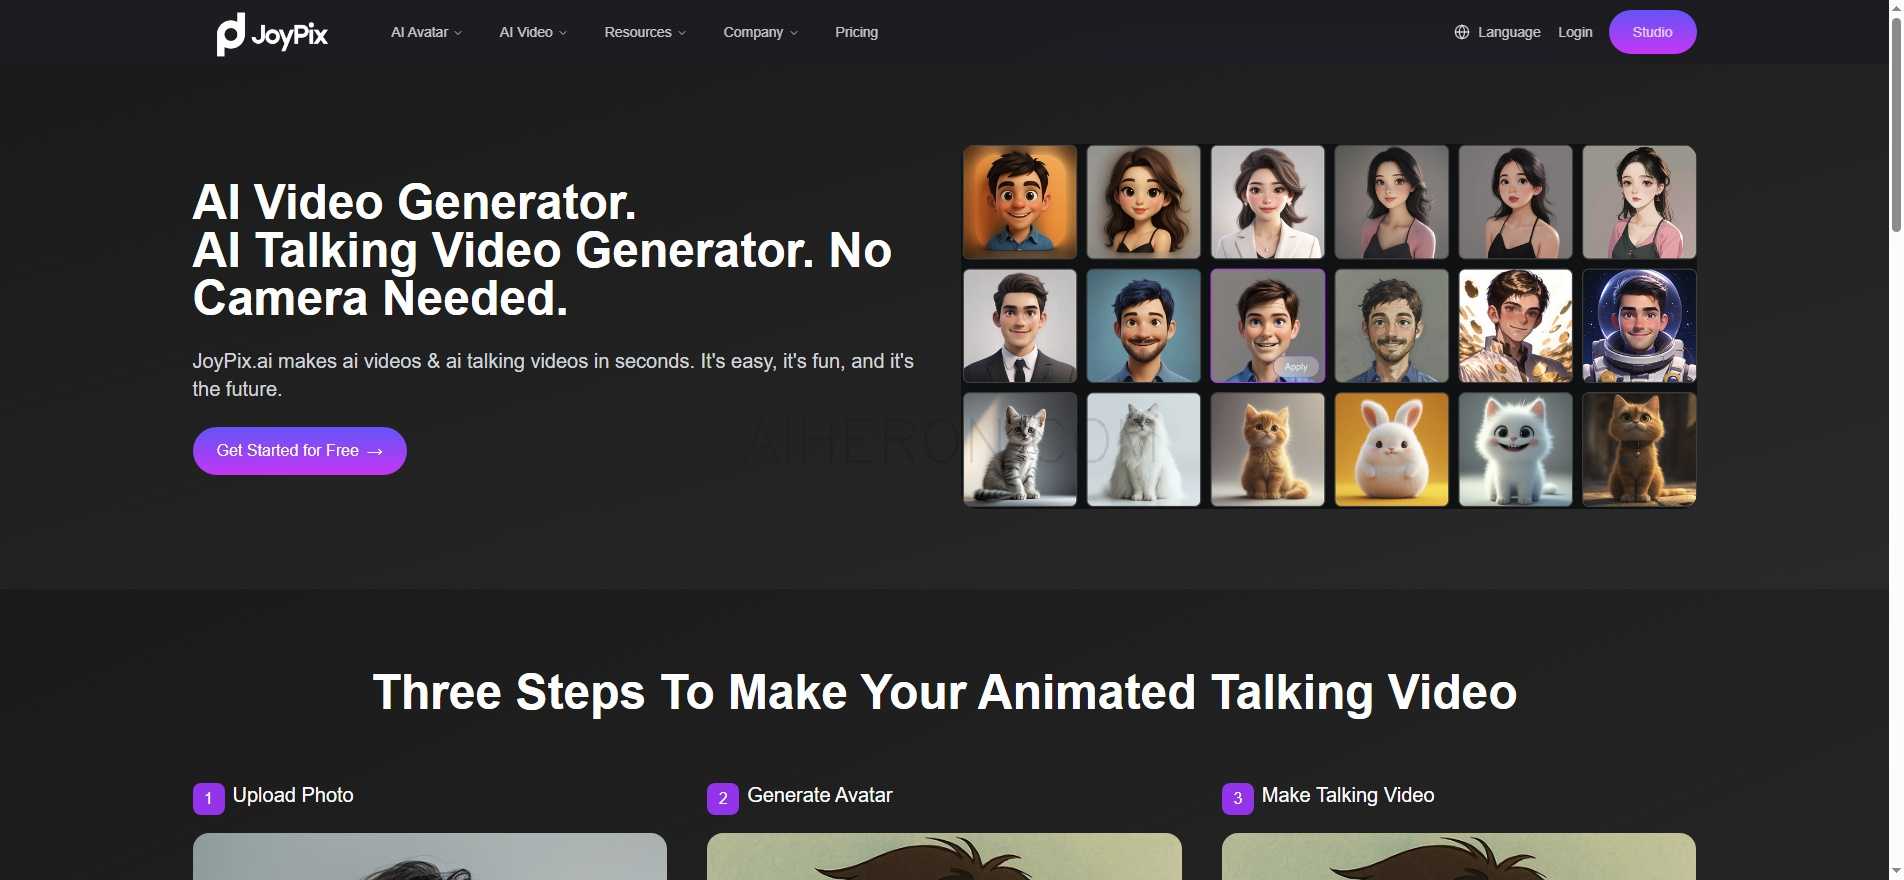Screen dimensions: 1904x880
Task: Select the smiling white fluffy creature avatar
Action: [1515, 449]
